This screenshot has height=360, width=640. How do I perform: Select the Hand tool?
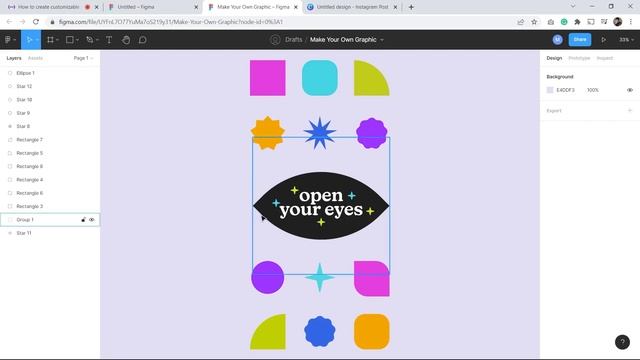click(x=126, y=40)
